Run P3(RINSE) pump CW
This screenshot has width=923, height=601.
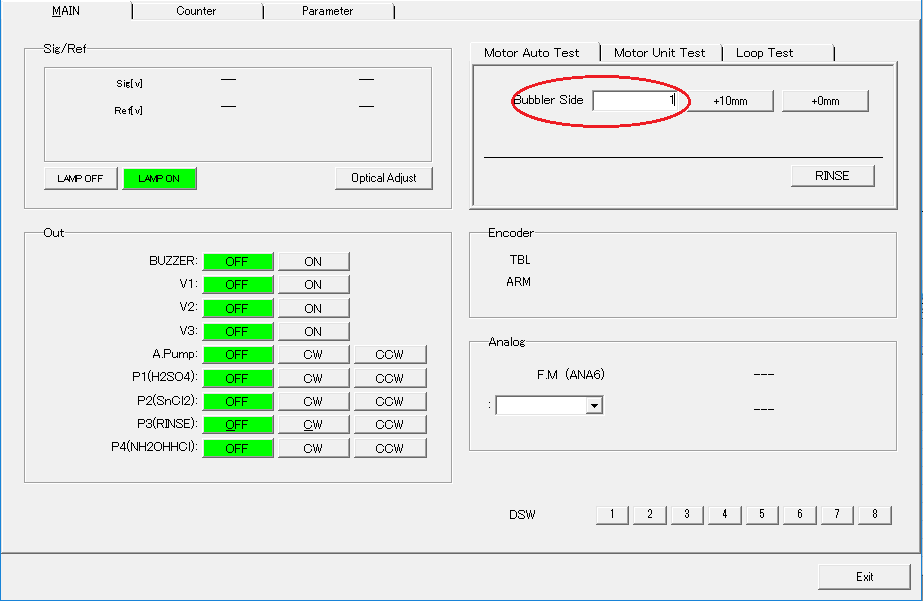point(313,424)
